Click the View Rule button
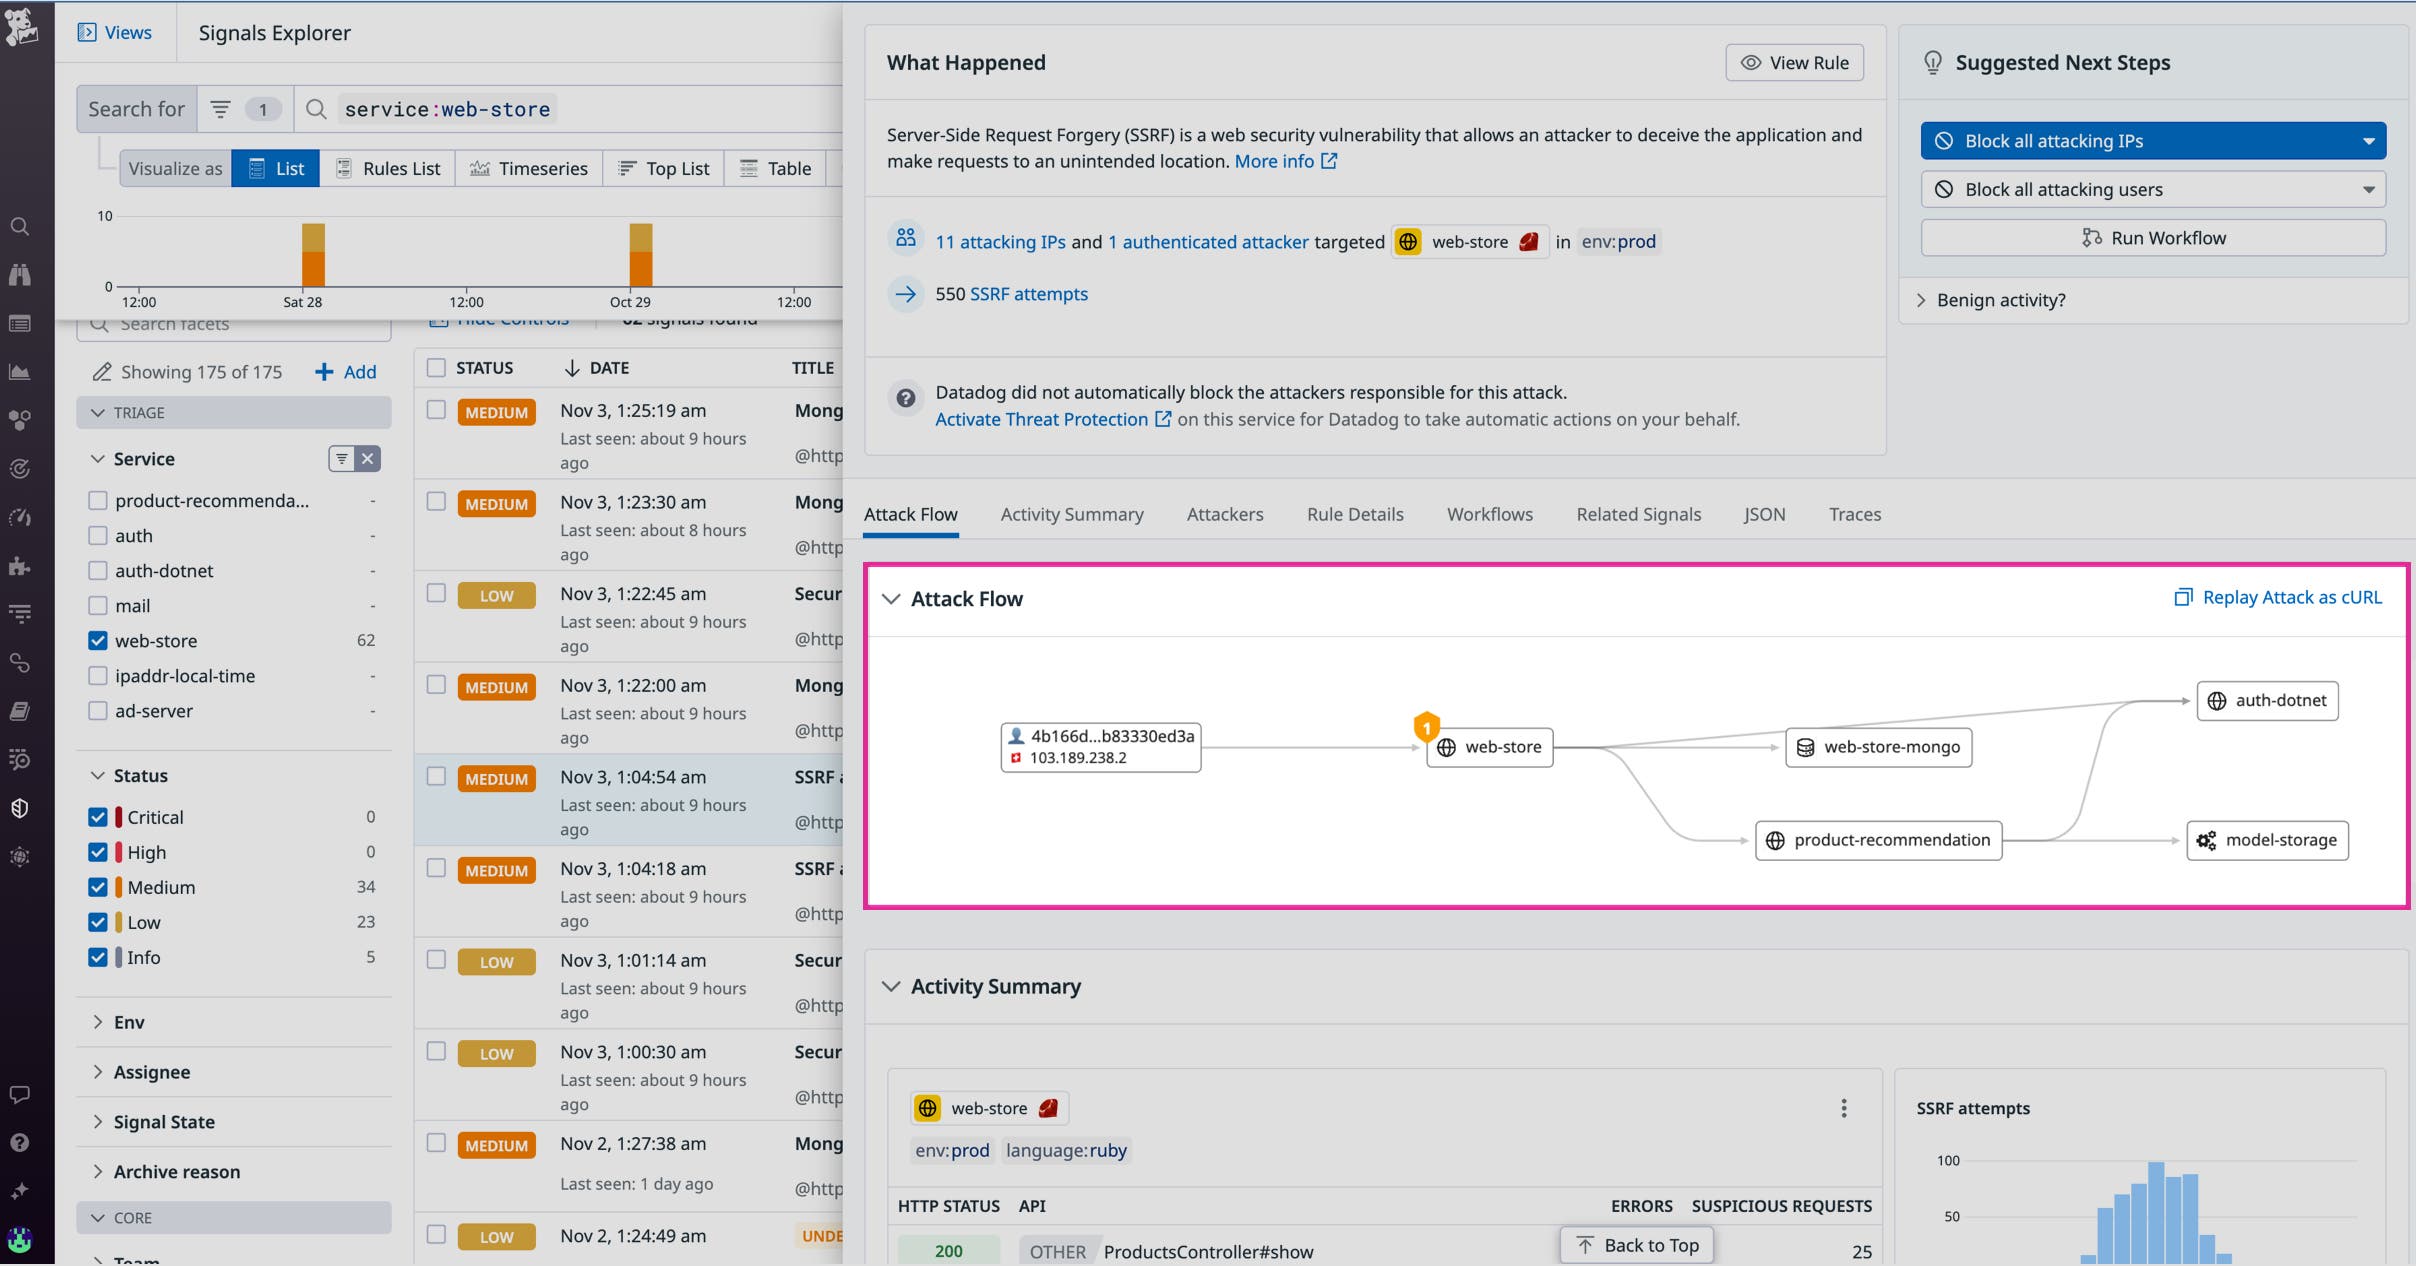The height and width of the screenshot is (1266, 2416). click(1794, 62)
